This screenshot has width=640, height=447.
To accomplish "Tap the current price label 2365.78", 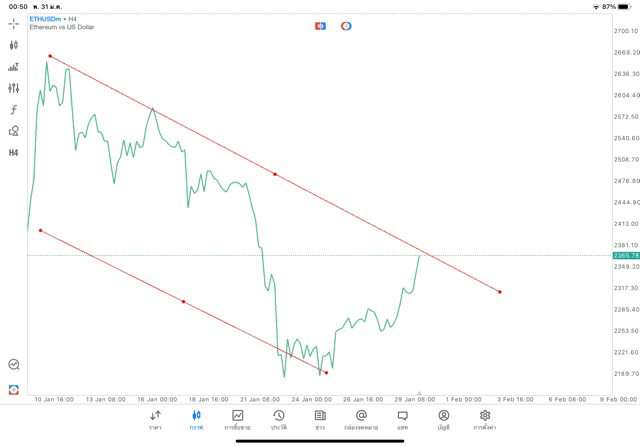I will (x=626, y=256).
